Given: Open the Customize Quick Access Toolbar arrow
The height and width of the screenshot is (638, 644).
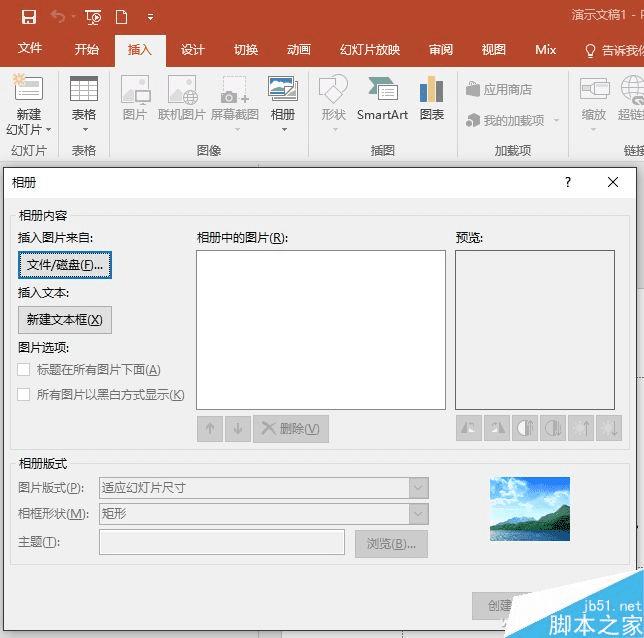Looking at the screenshot, I should (x=150, y=17).
